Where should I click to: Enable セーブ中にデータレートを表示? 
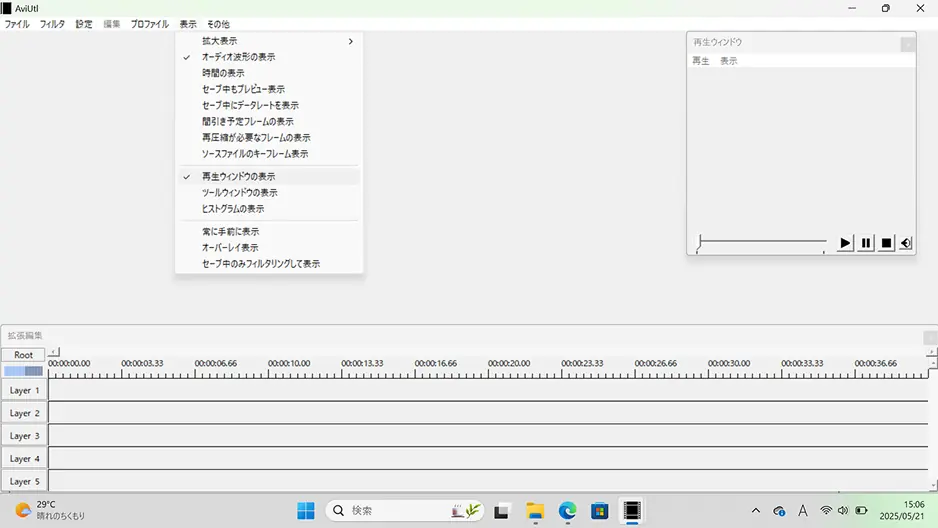[x=269, y=105]
